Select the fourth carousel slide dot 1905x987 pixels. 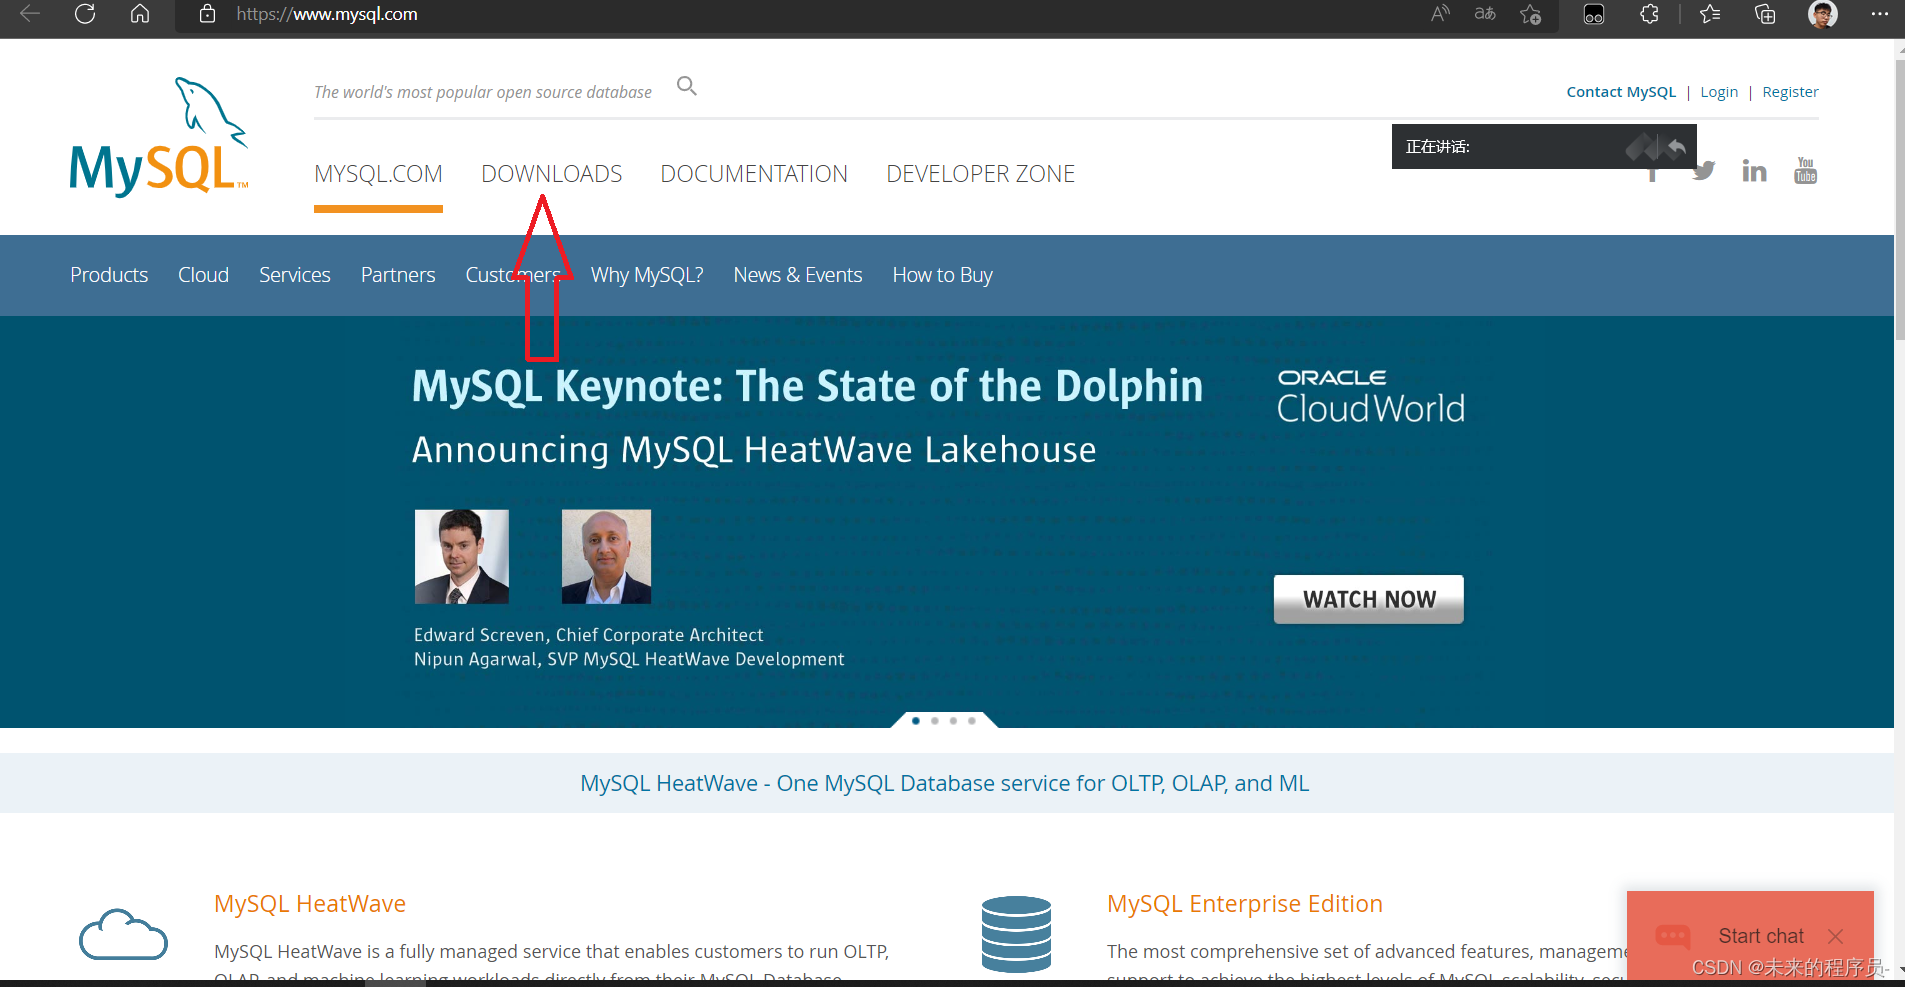[972, 721]
